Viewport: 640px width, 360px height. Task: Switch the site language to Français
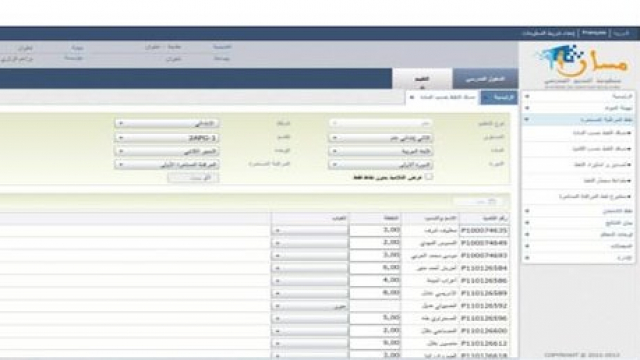click(594, 33)
